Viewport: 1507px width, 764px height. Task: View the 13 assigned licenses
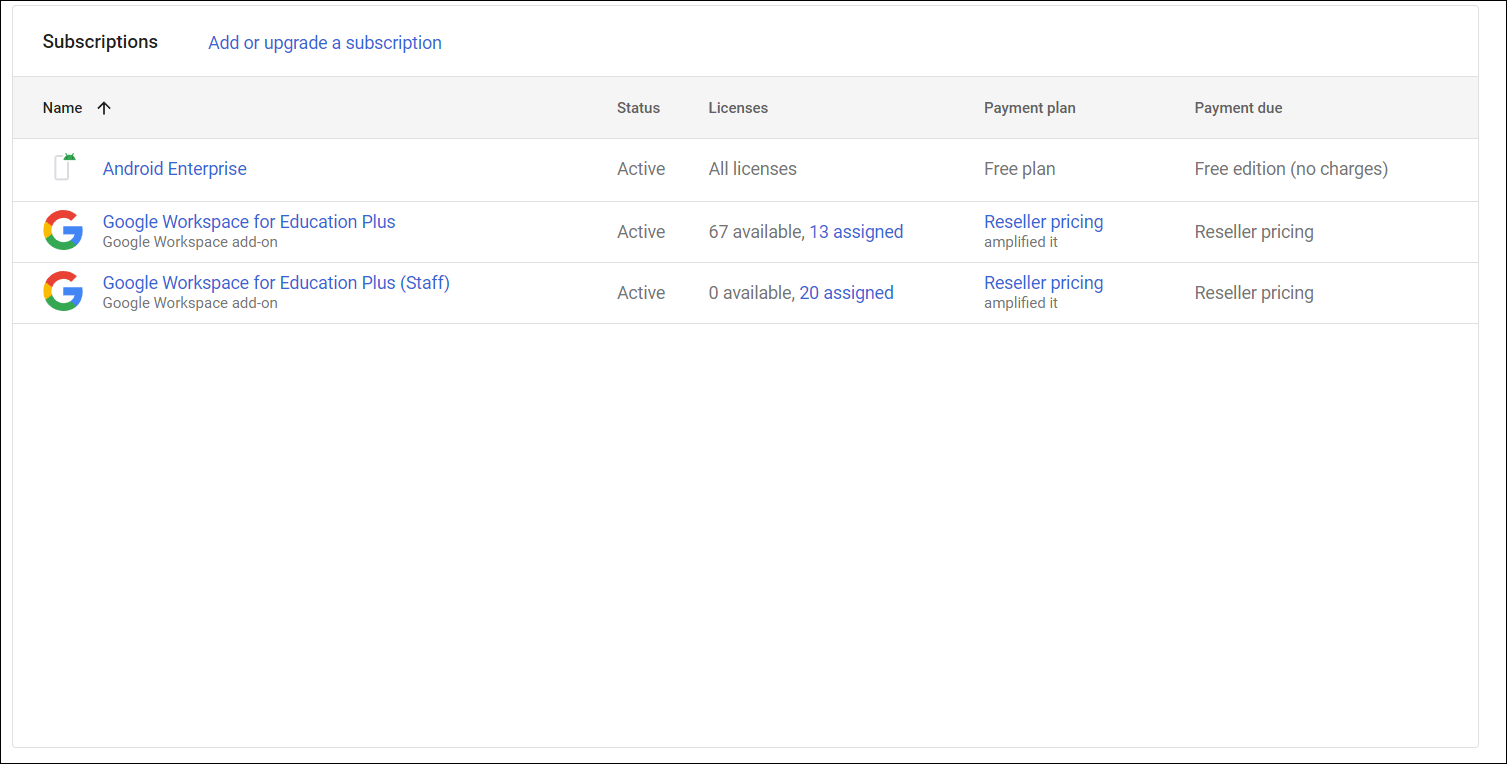[x=856, y=232]
